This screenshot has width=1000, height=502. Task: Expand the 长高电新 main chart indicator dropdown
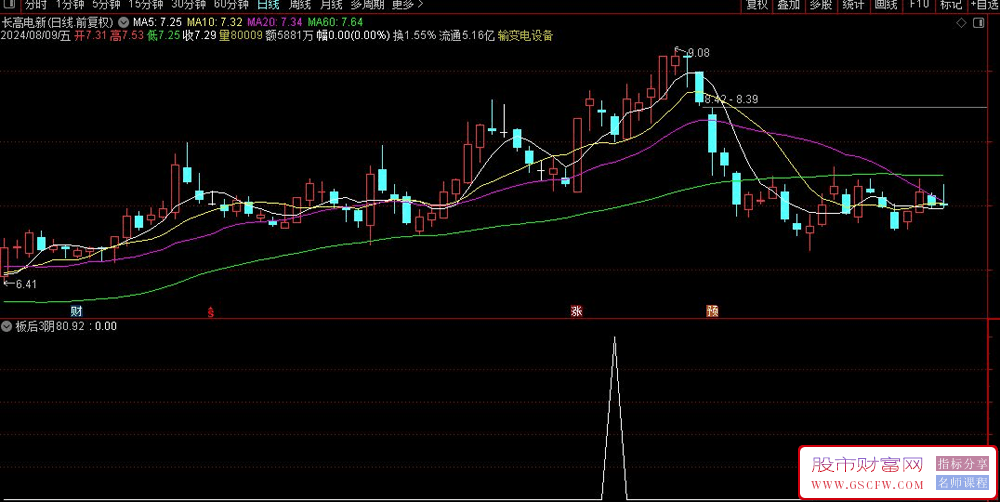coord(122,22)
